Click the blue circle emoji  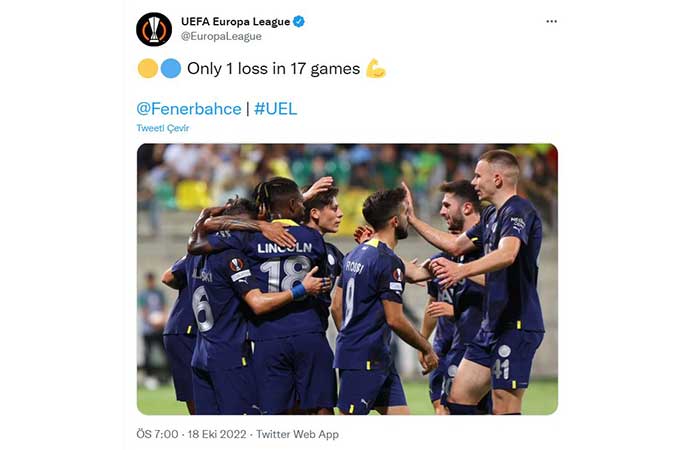pyautogui.click(x=170, y=69)
